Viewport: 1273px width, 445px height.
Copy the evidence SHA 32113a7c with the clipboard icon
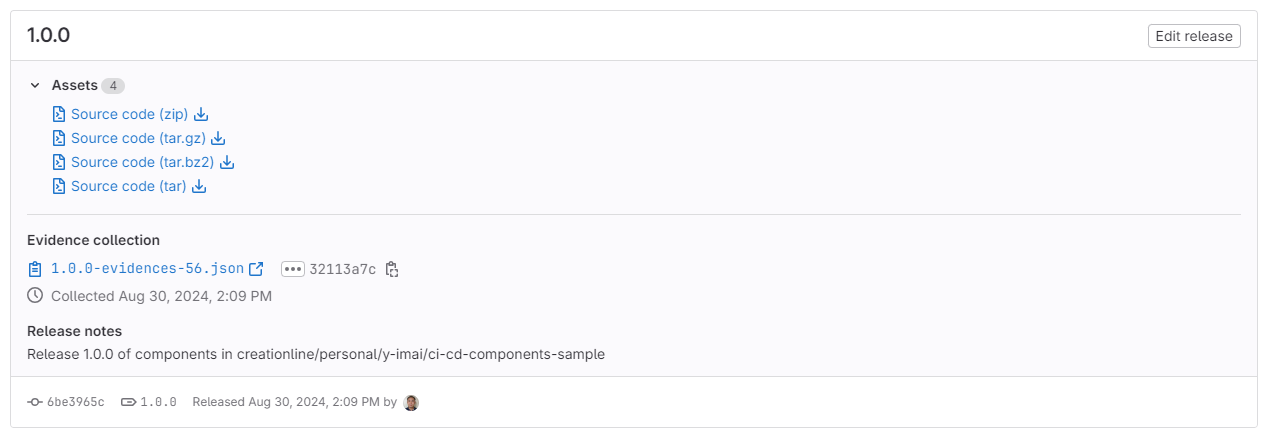tap(392, 268)
